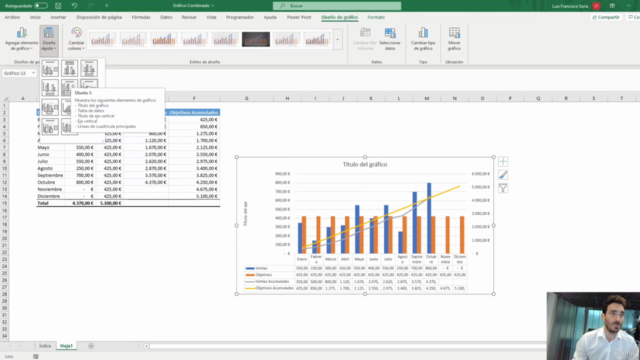Screen dimensions: 640x360
Task: Select row header 20
Action: coord(4,238)
